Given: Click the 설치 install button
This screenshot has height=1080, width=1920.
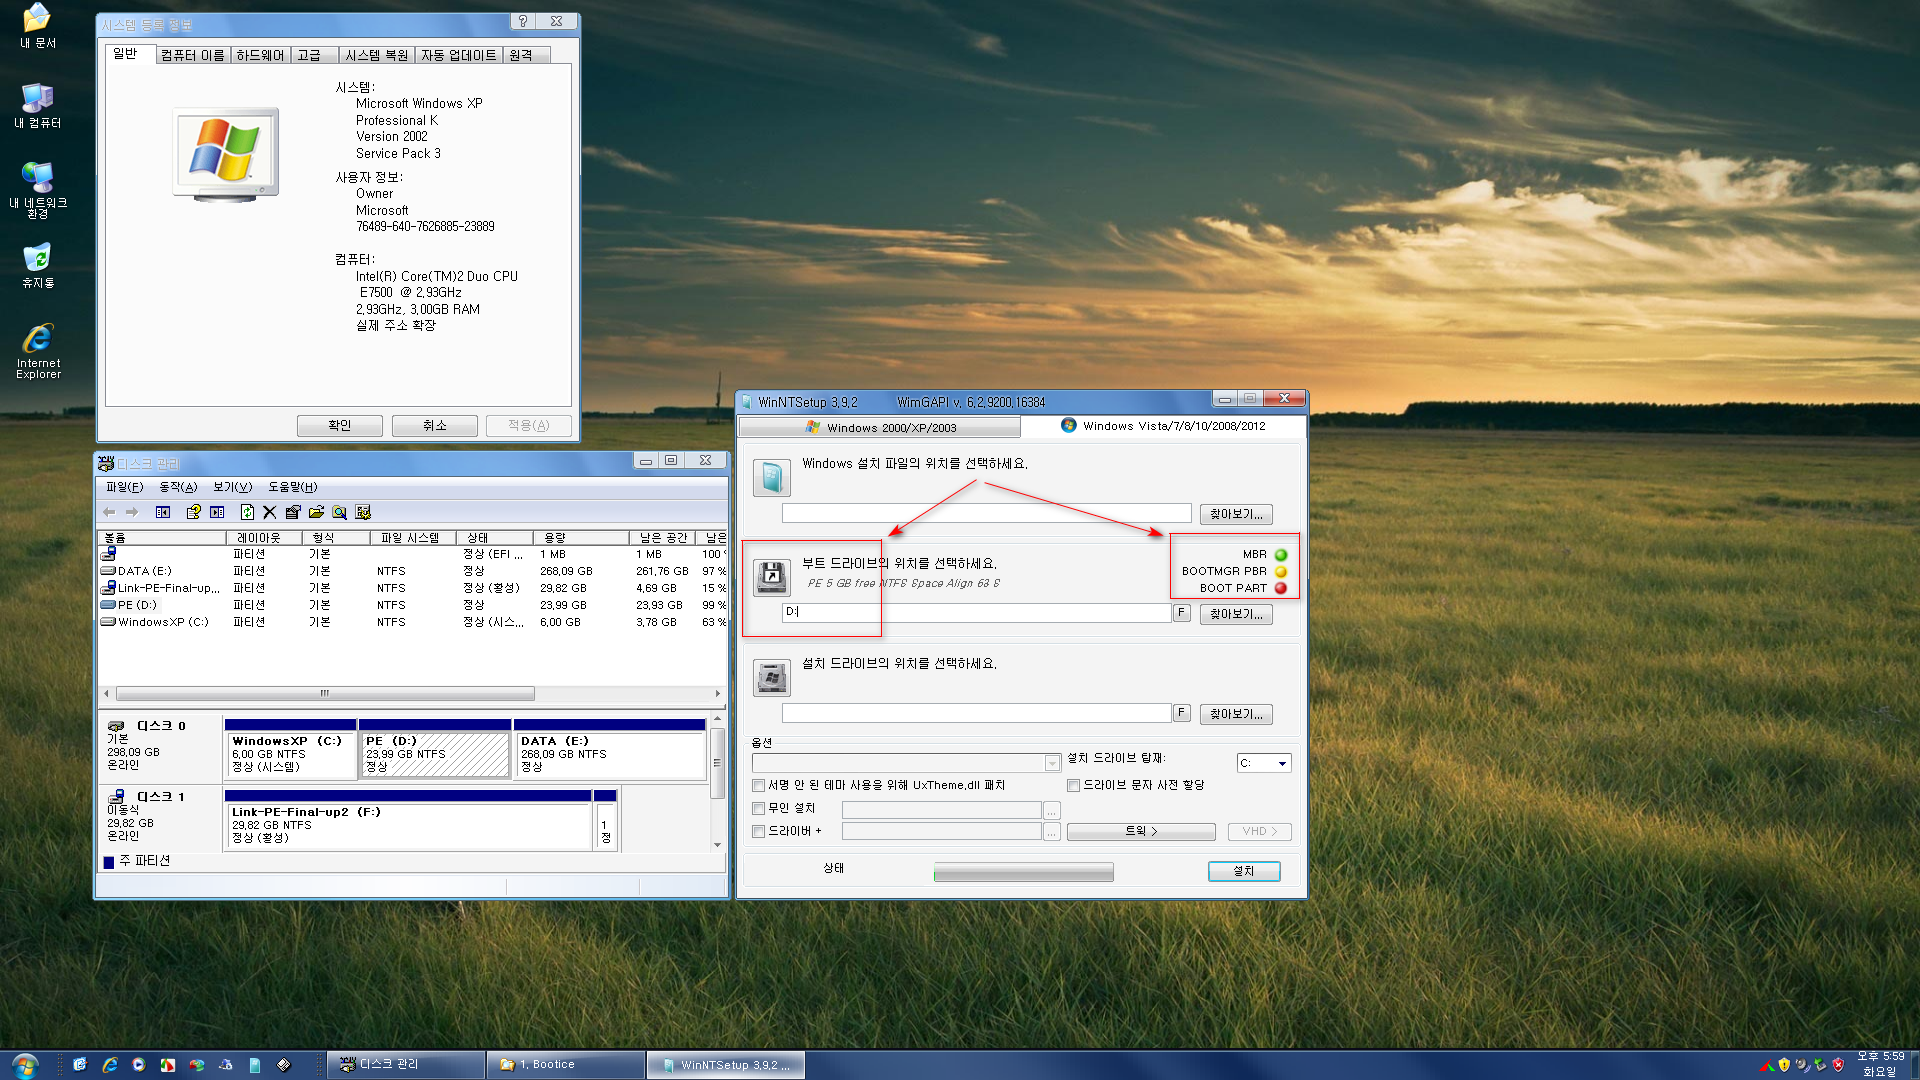Looking at the screenshot, I should [1244, 871].
